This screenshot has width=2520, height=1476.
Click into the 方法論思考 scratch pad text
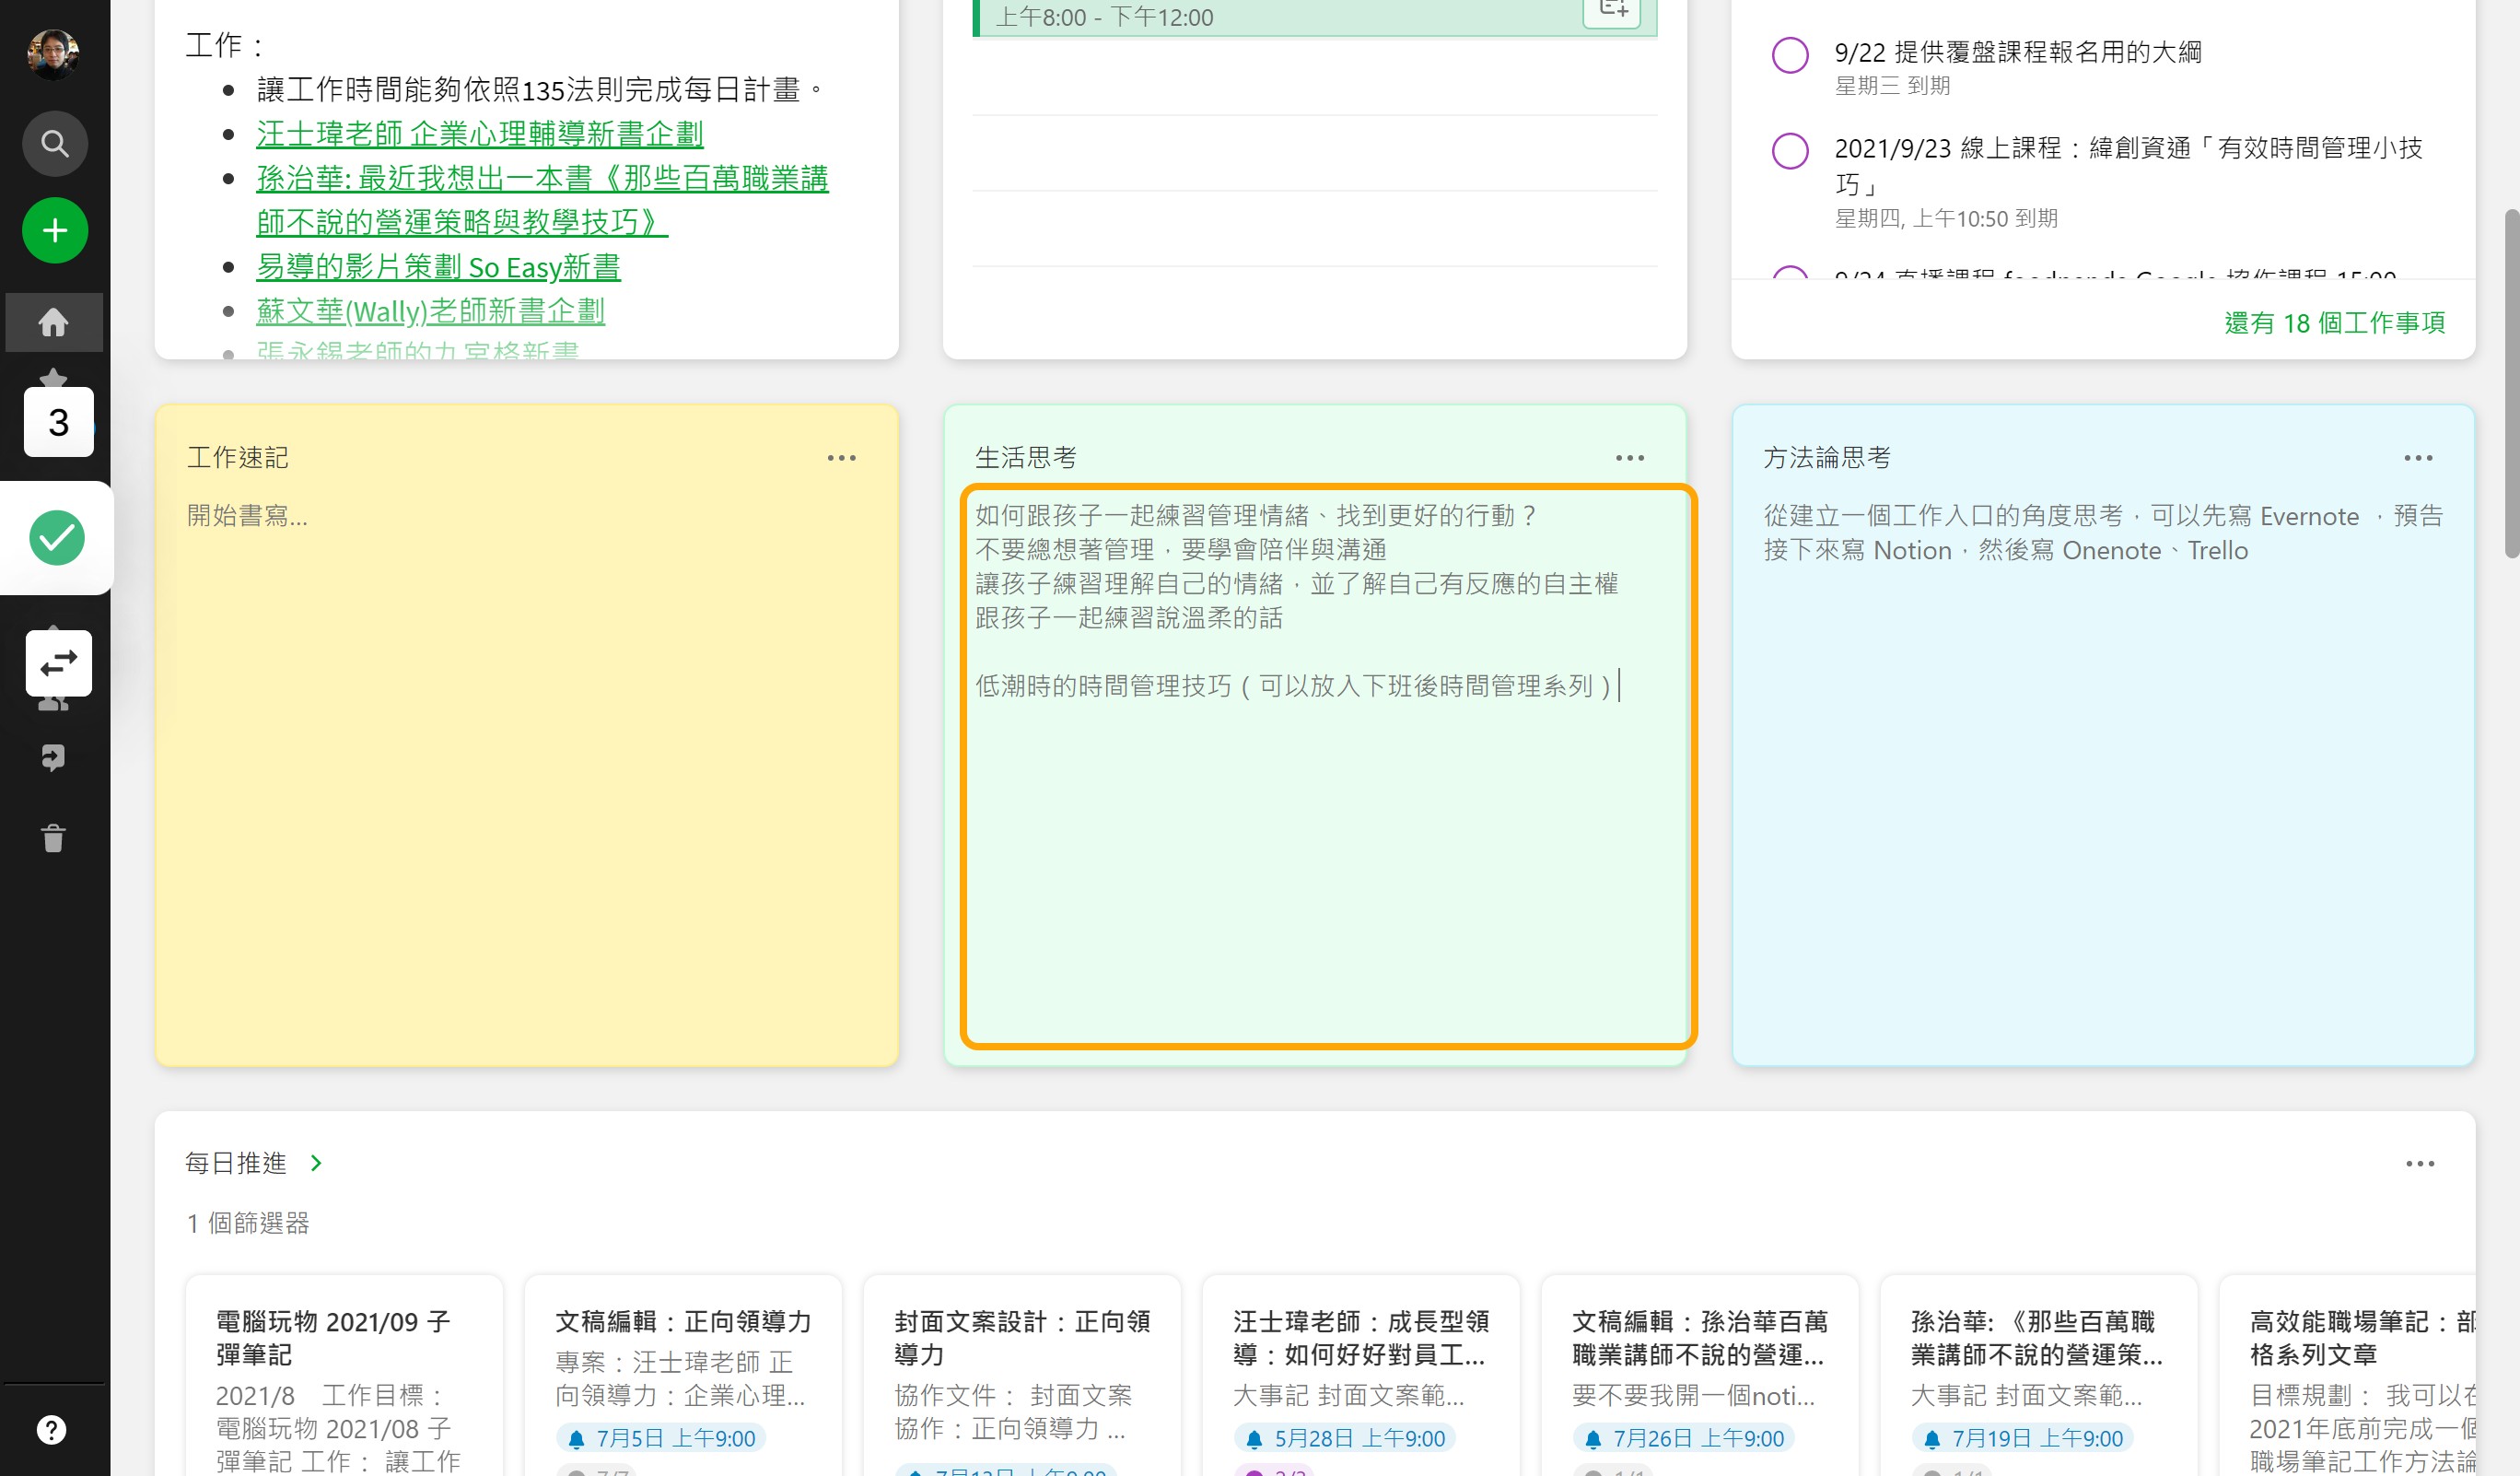pos(2103,533)
